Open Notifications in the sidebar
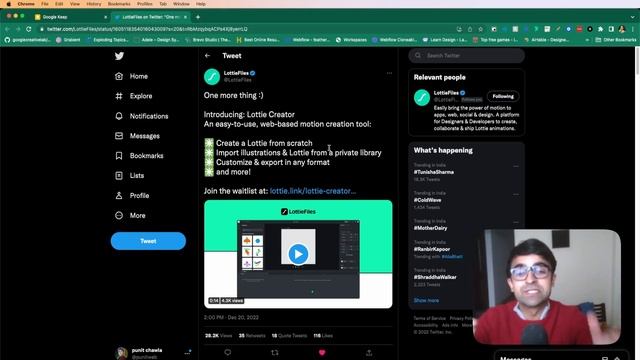The image size is (640, 360). [x=142, y=116]
